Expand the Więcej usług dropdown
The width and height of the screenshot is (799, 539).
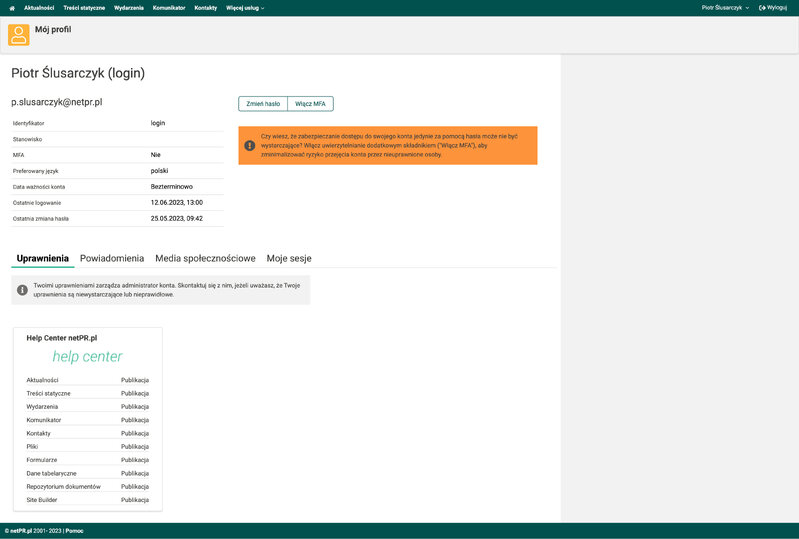pos(245,8)
